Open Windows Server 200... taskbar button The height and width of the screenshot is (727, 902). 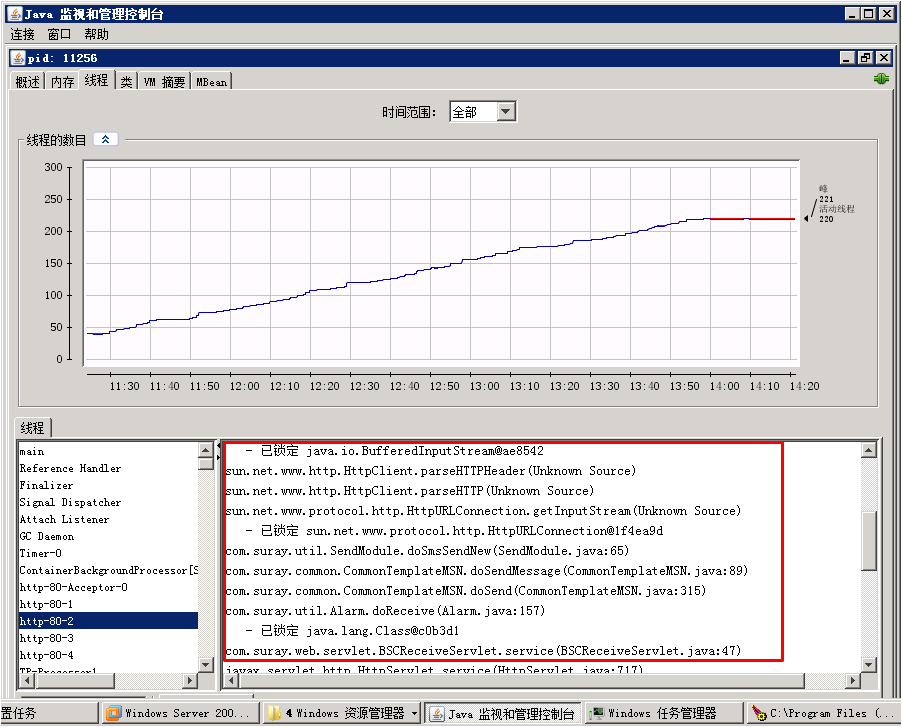(180, 713)
